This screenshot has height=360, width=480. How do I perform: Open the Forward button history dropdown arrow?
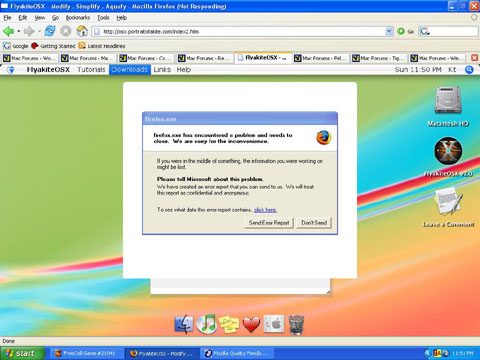point(39,32)
